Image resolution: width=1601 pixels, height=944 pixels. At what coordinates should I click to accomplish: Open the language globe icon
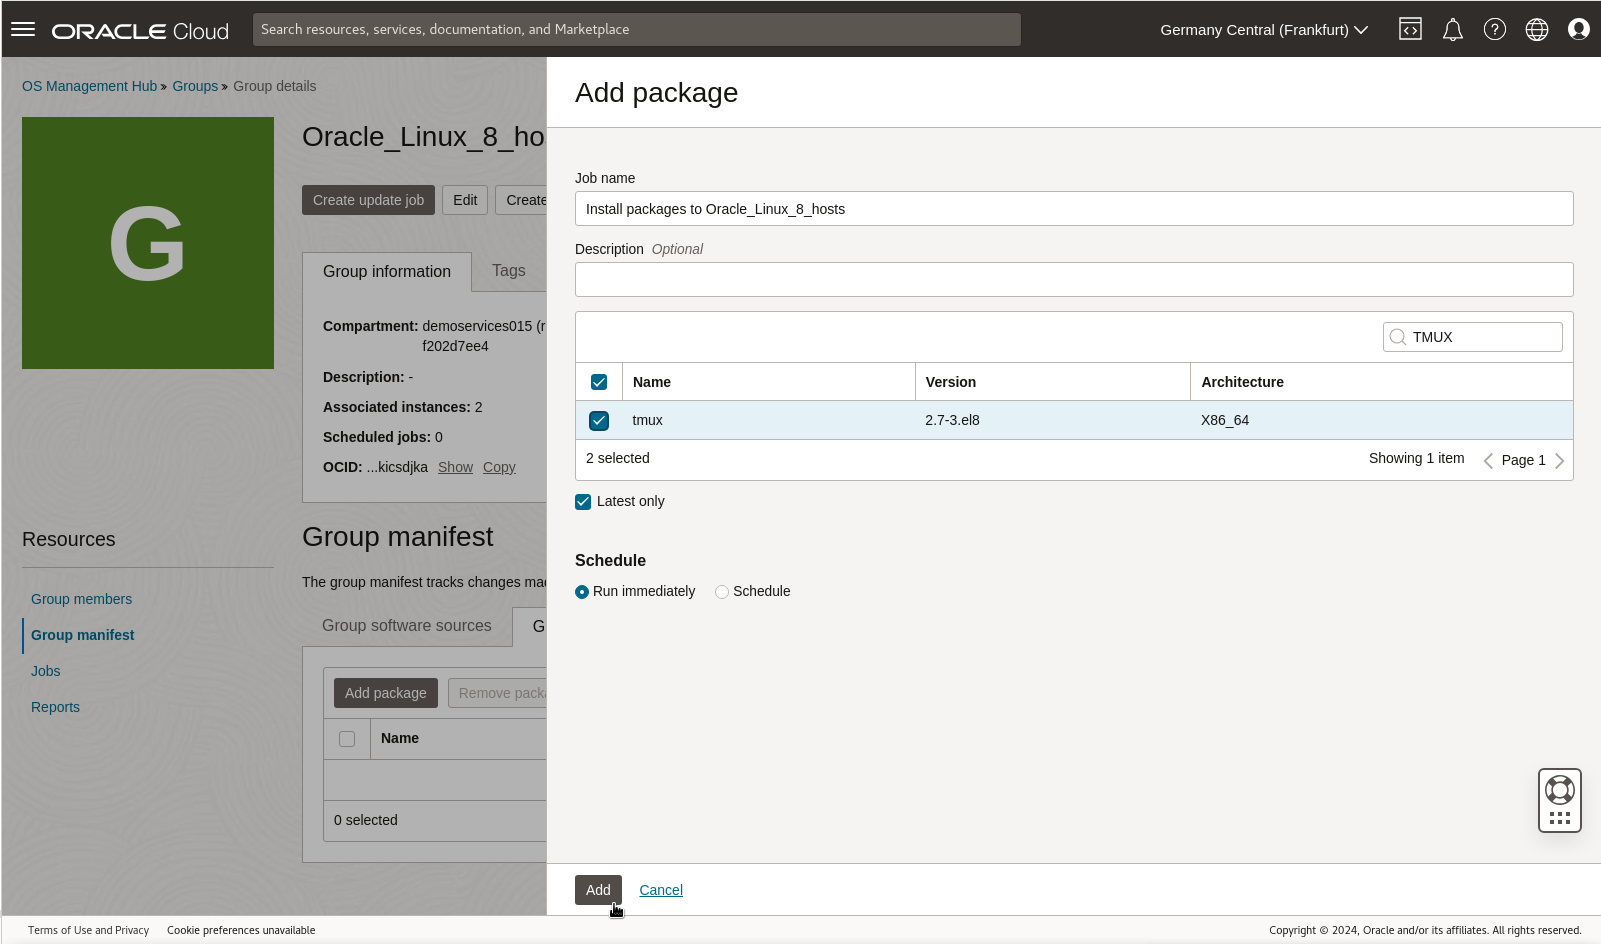point(1536,29)
